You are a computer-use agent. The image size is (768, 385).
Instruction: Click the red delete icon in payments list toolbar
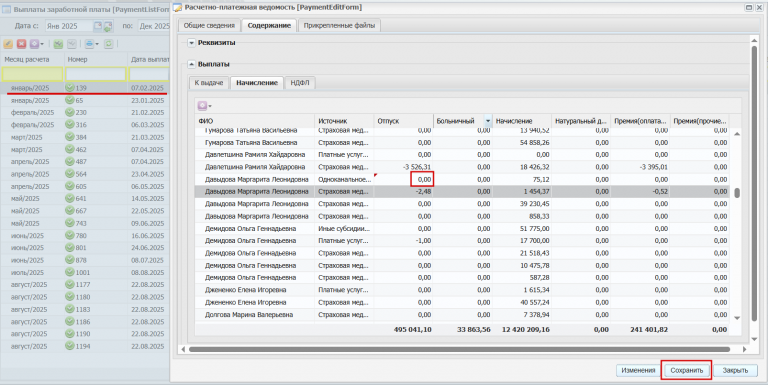click(21, 44)
